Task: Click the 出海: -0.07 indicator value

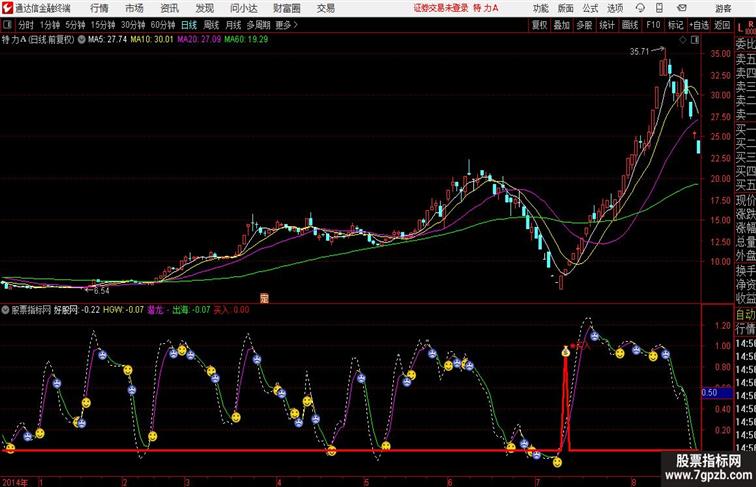Action: coord(191,310)
